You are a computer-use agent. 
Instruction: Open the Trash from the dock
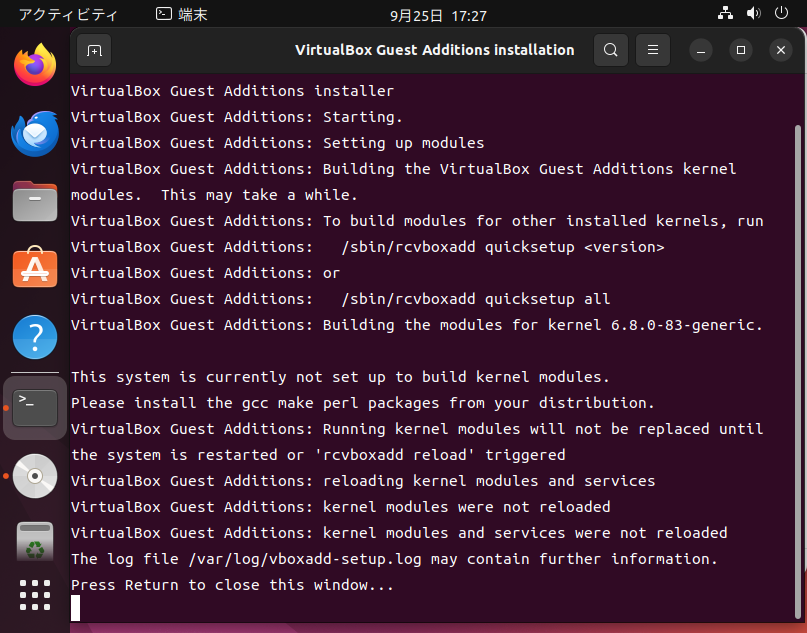coord(35,542)
